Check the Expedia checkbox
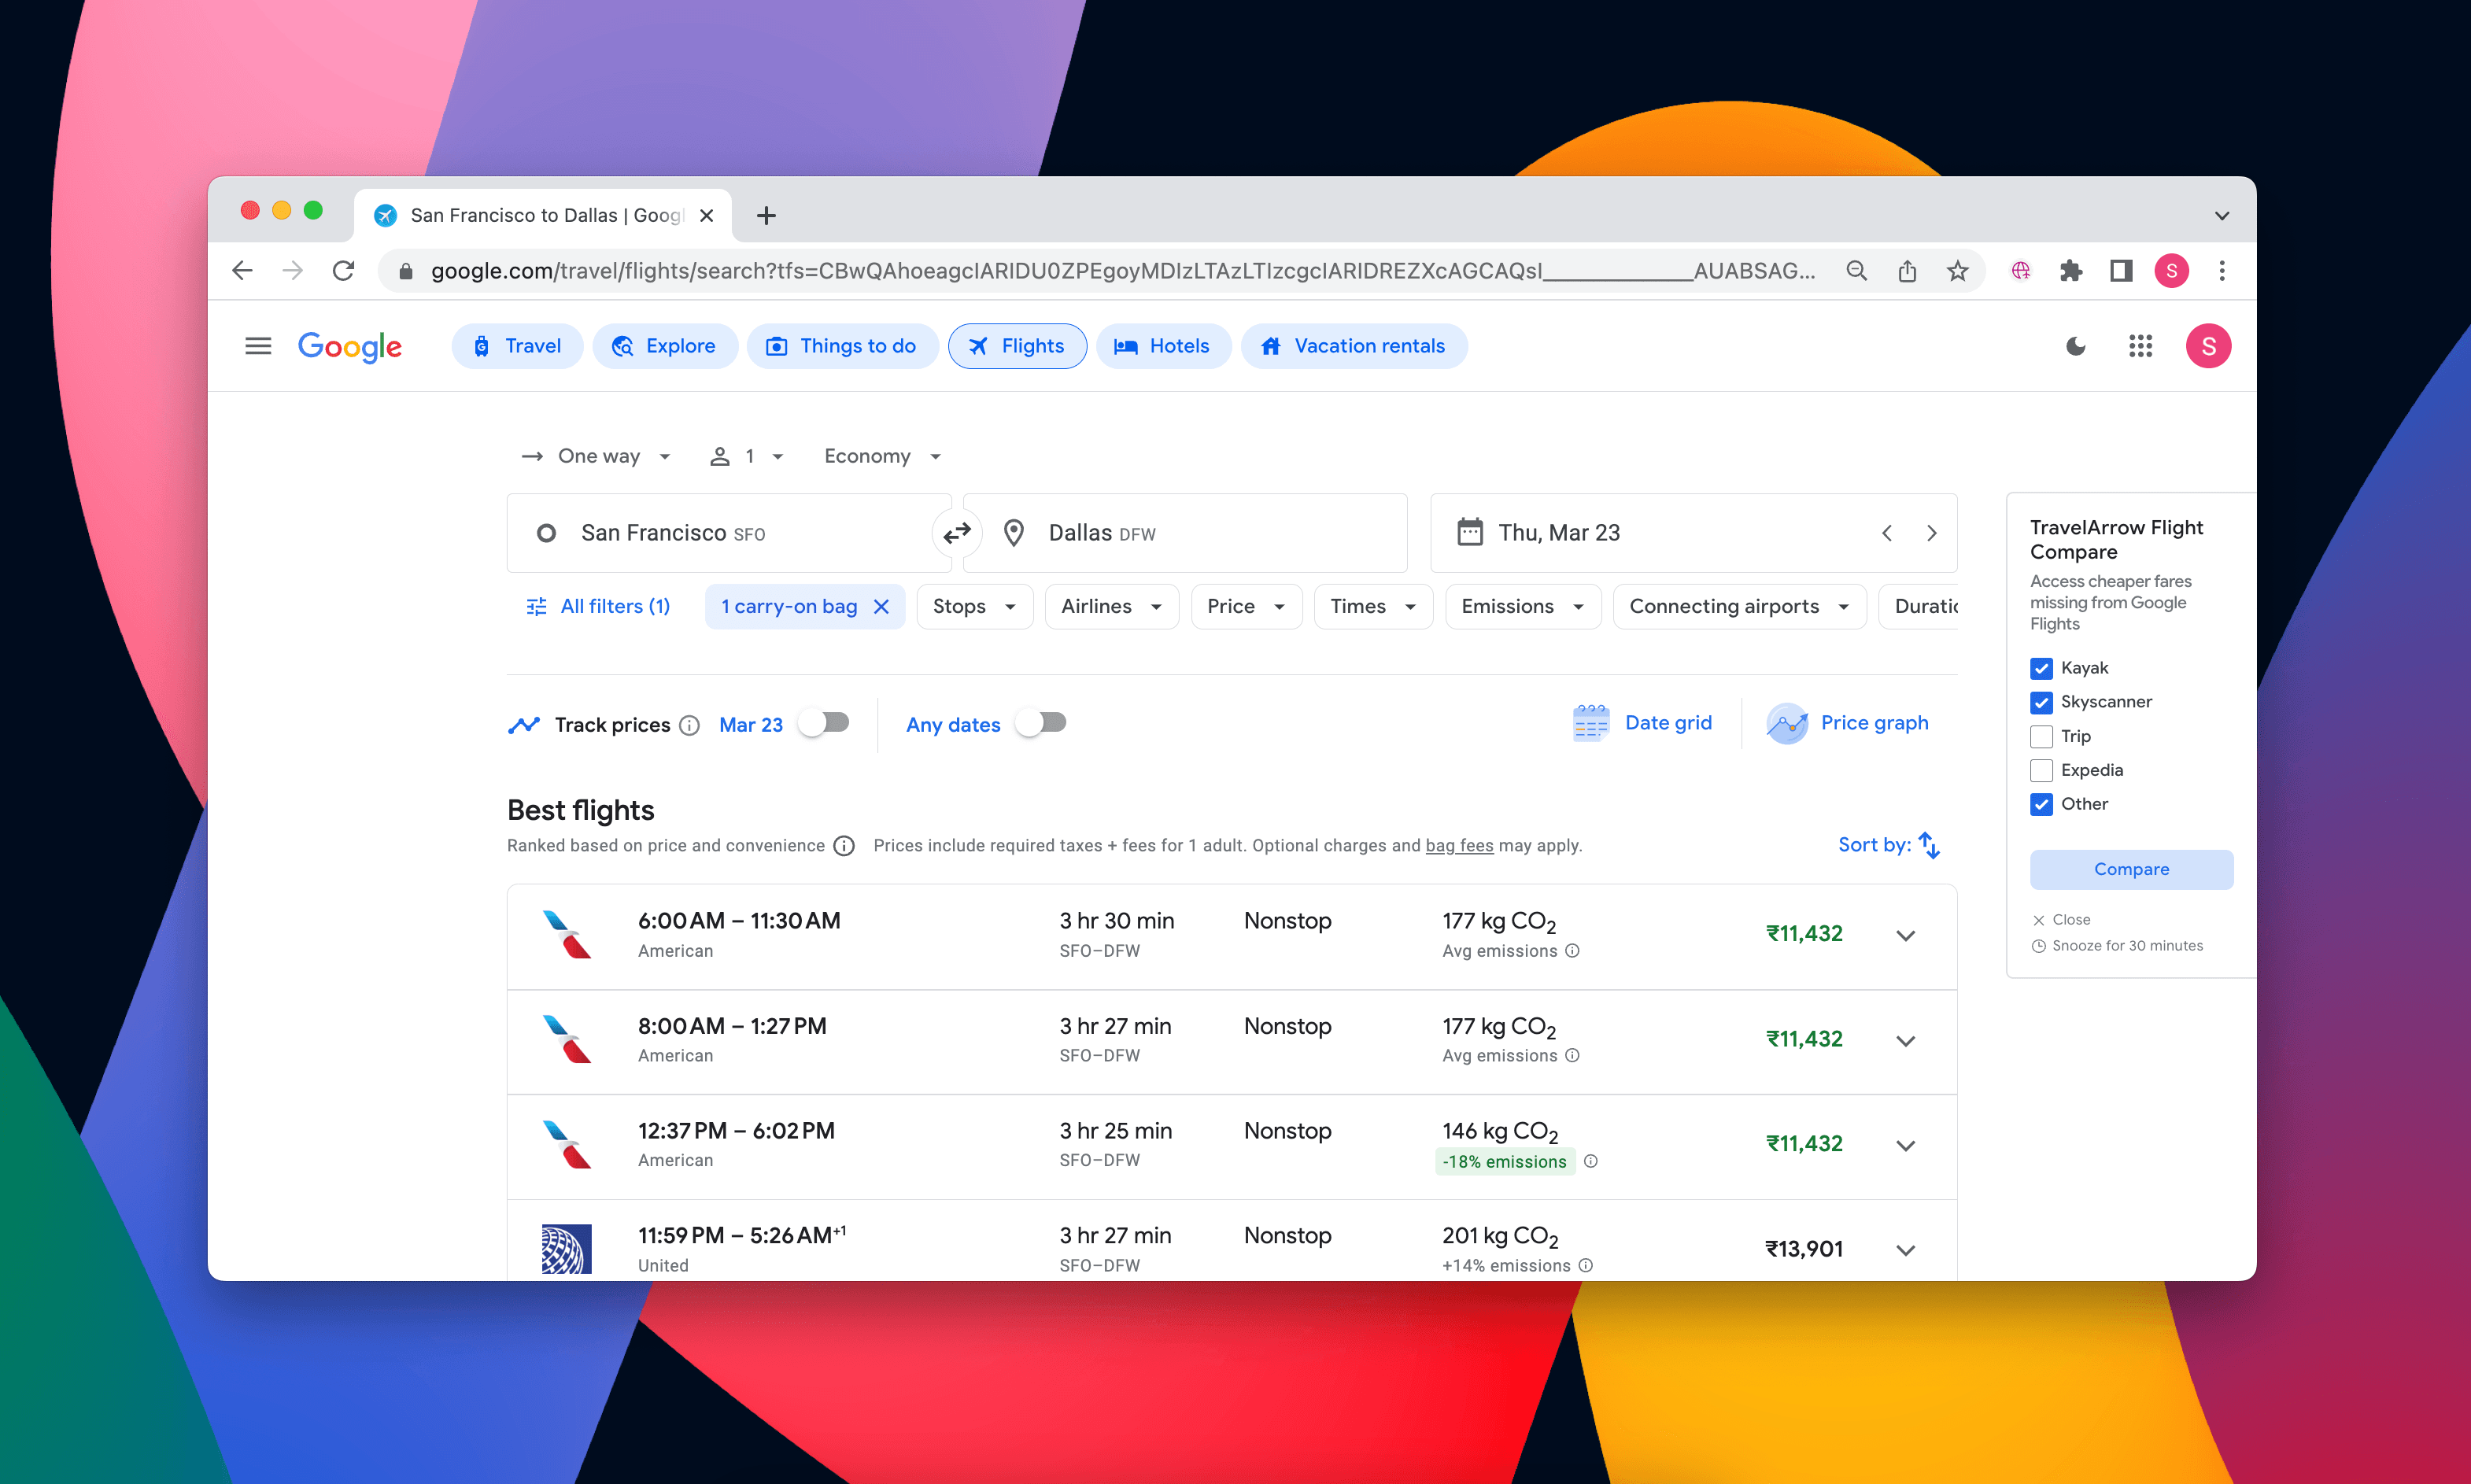The height and width of the screenshot is (1484, 2471). point(2041,770)
